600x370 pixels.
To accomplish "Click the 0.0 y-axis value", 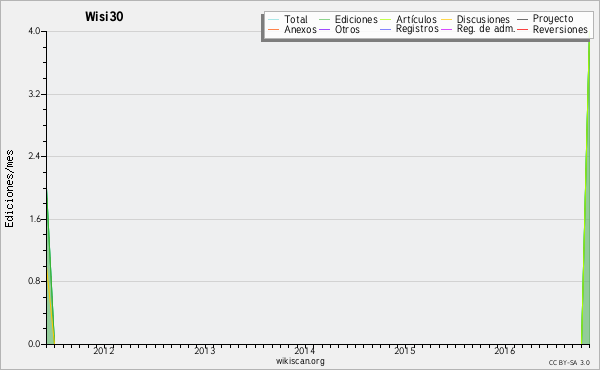I will [x=34, y=344].
